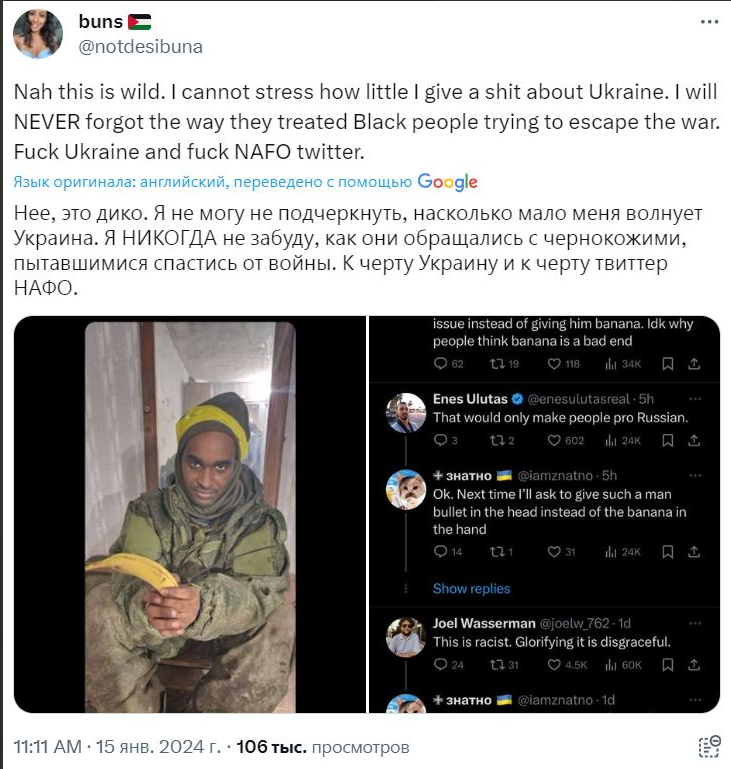The width and height of the screenshot is (731, 769).
Task: Open more options on знатно's 5h reply
Action: pyautogui.click(x=698, y=475)
